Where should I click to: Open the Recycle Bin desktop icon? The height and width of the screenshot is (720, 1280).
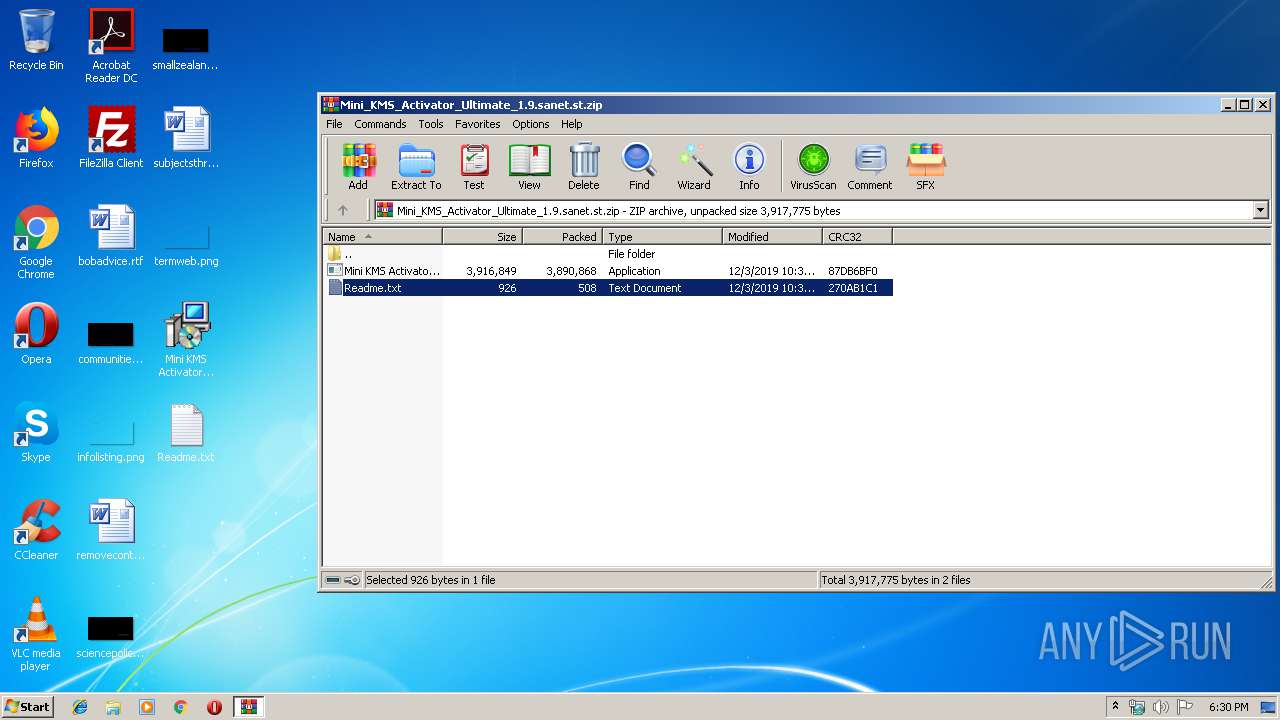point(36,40)
